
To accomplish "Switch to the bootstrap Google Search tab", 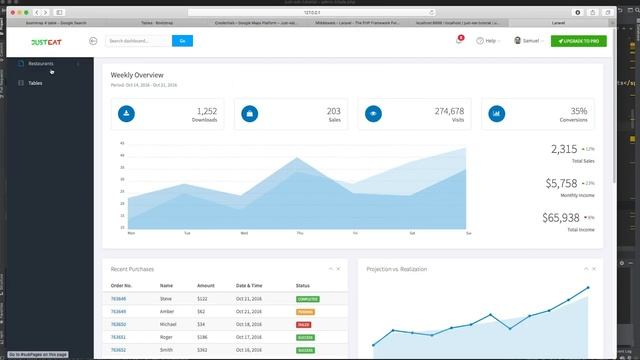I will (57, 23).
